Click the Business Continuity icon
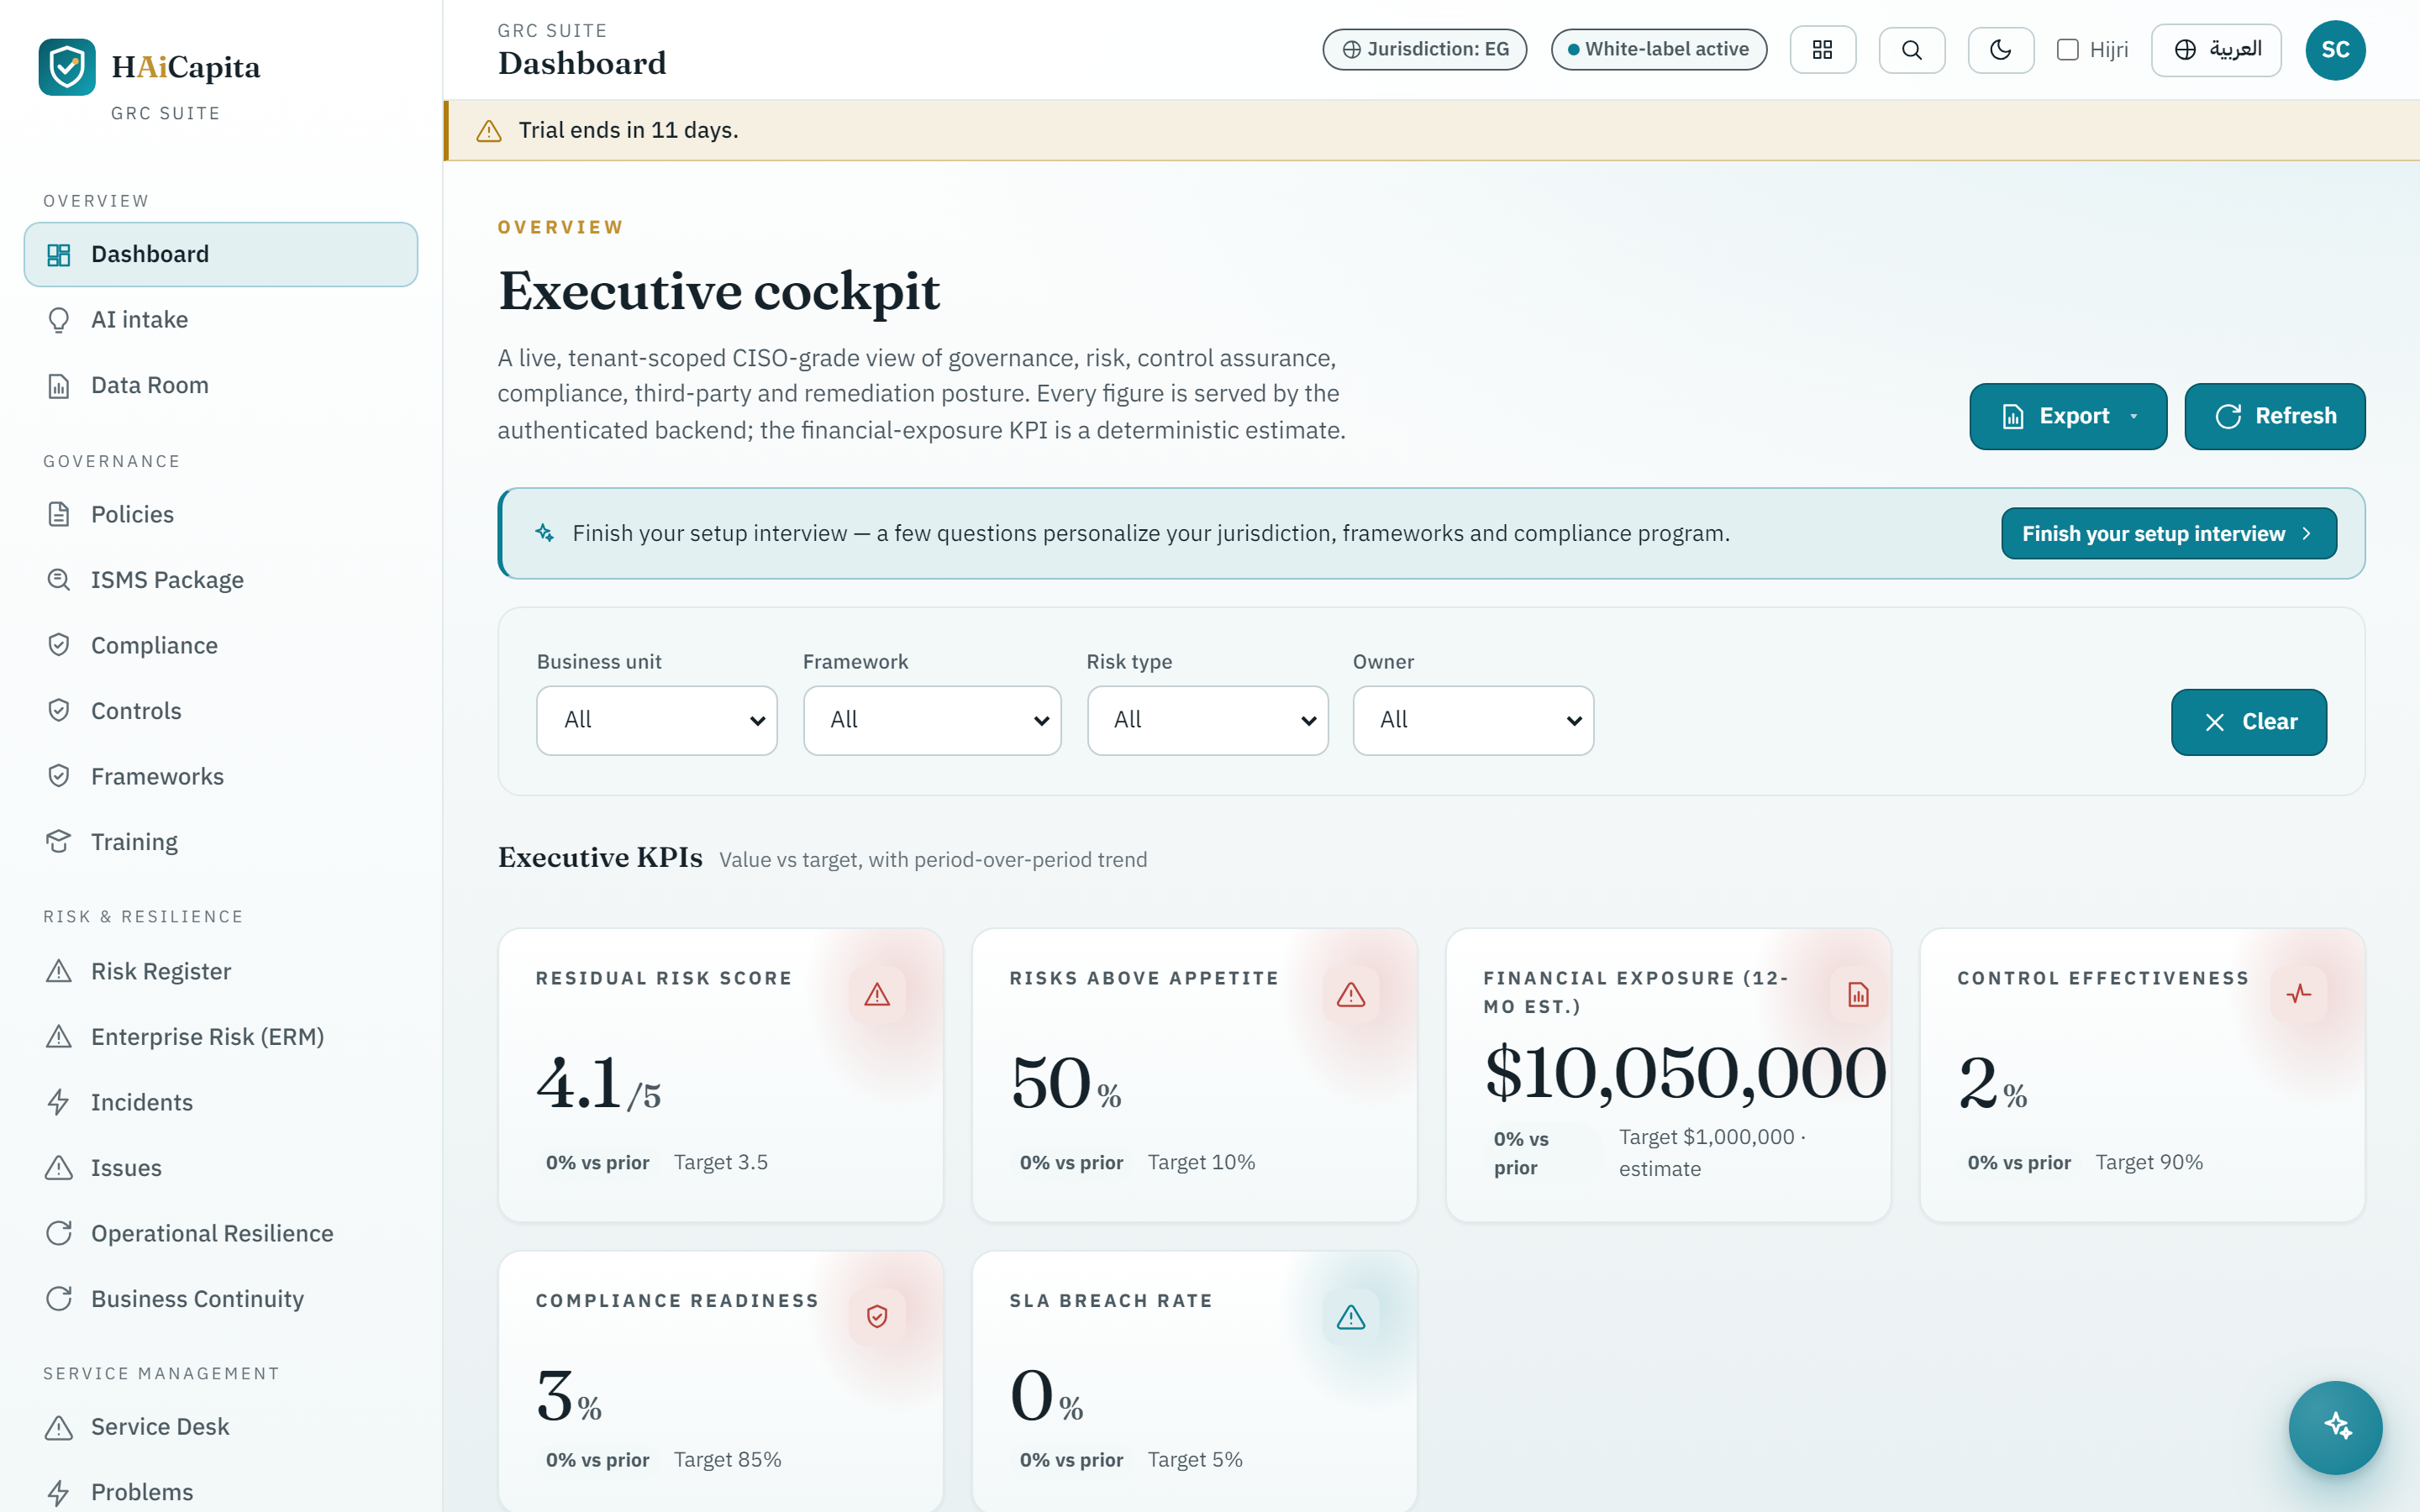 tap(59, 1299)
